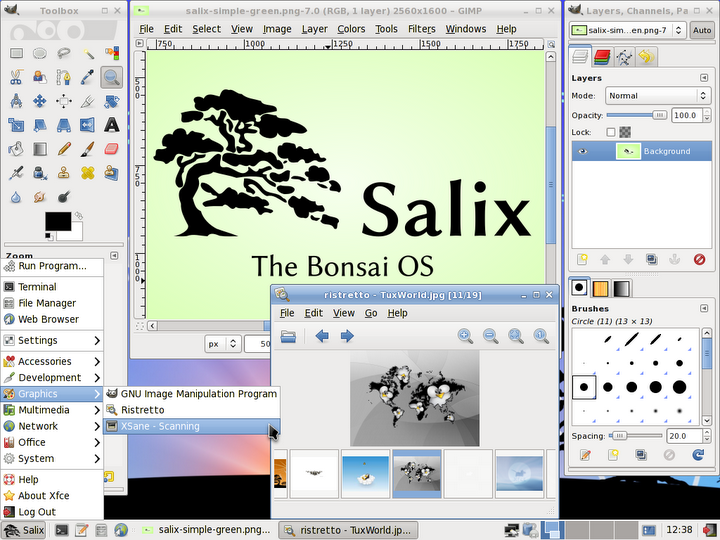Click the delete layer icon
720x540 pixels.
pos(699,259)
